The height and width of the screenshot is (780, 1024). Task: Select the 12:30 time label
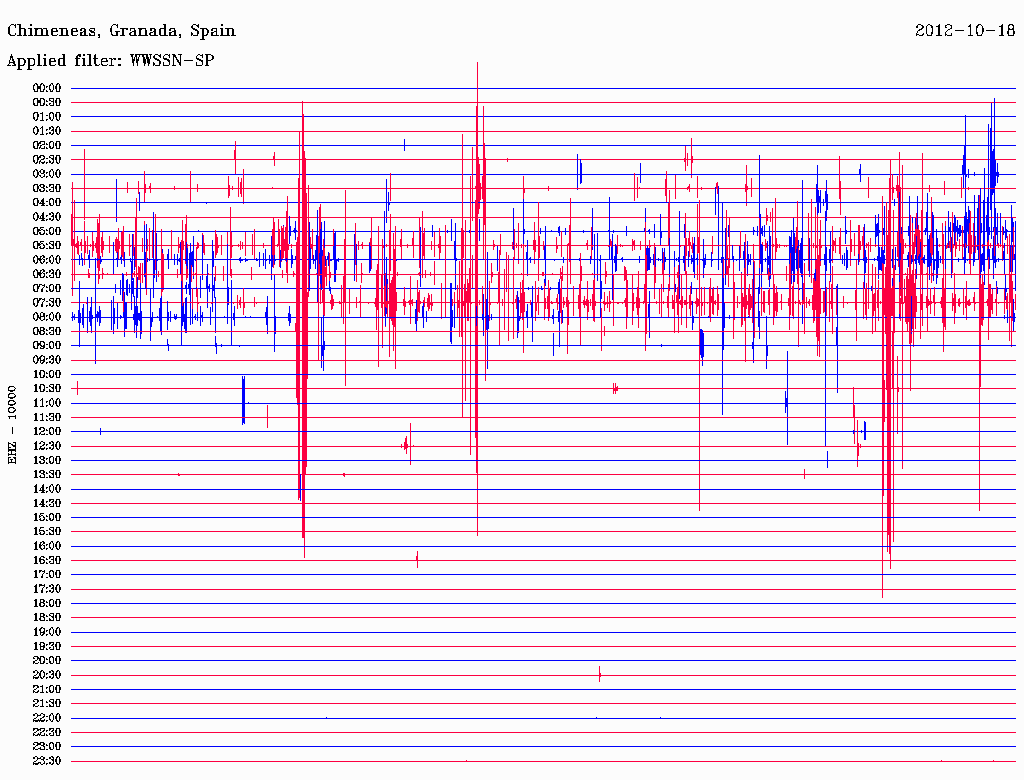point(46,446)
